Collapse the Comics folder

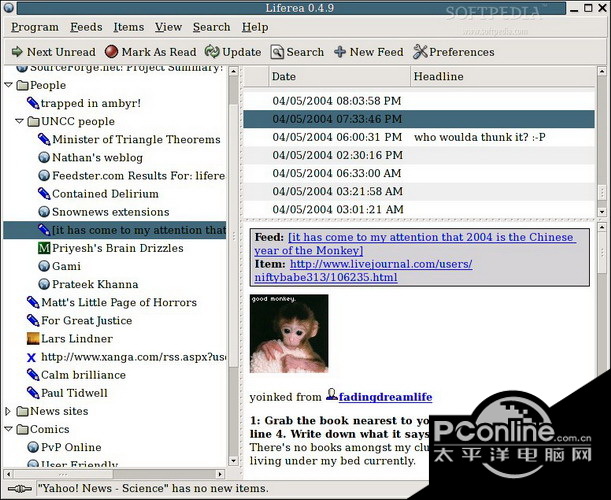point(9,429)
